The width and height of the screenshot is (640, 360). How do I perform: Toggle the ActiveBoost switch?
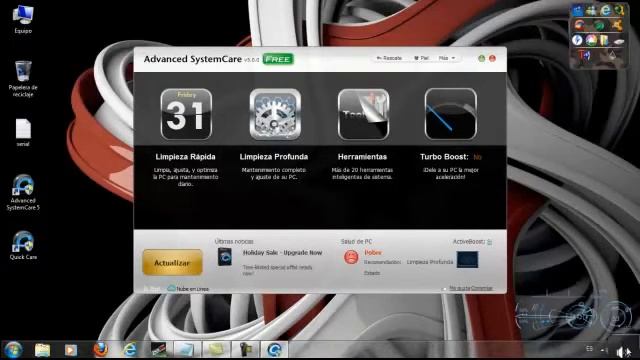[x=489, y=242]
